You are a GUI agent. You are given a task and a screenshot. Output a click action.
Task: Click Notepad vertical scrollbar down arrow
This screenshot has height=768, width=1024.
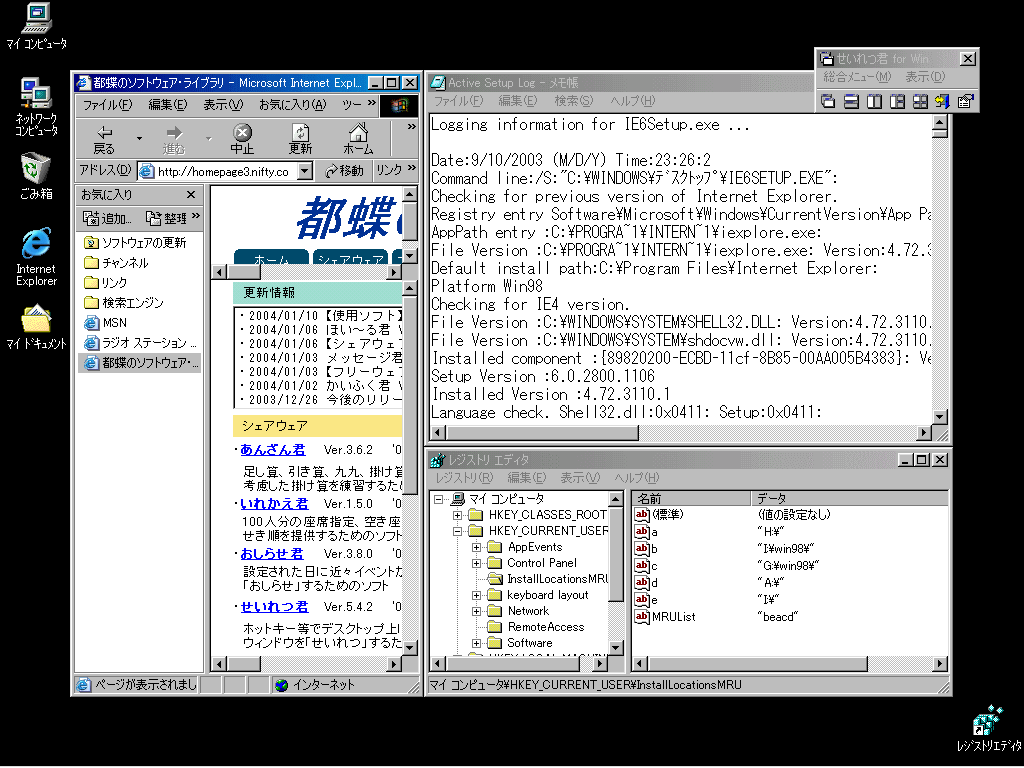(939, 417)
